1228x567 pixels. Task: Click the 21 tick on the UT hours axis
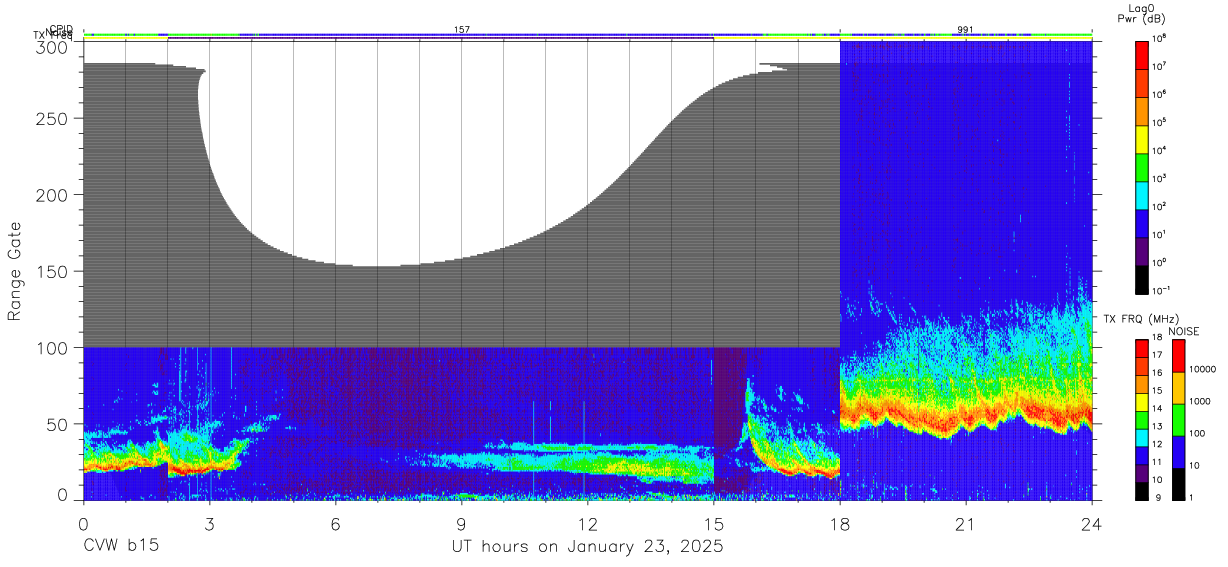click(966, 524)
